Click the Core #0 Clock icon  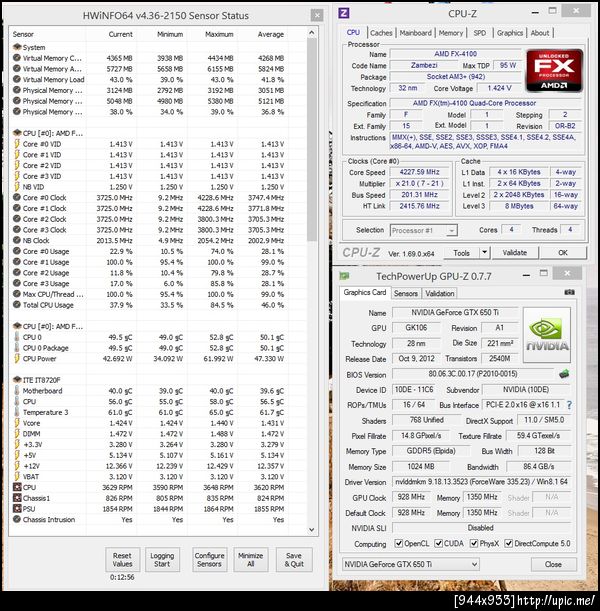17,197
